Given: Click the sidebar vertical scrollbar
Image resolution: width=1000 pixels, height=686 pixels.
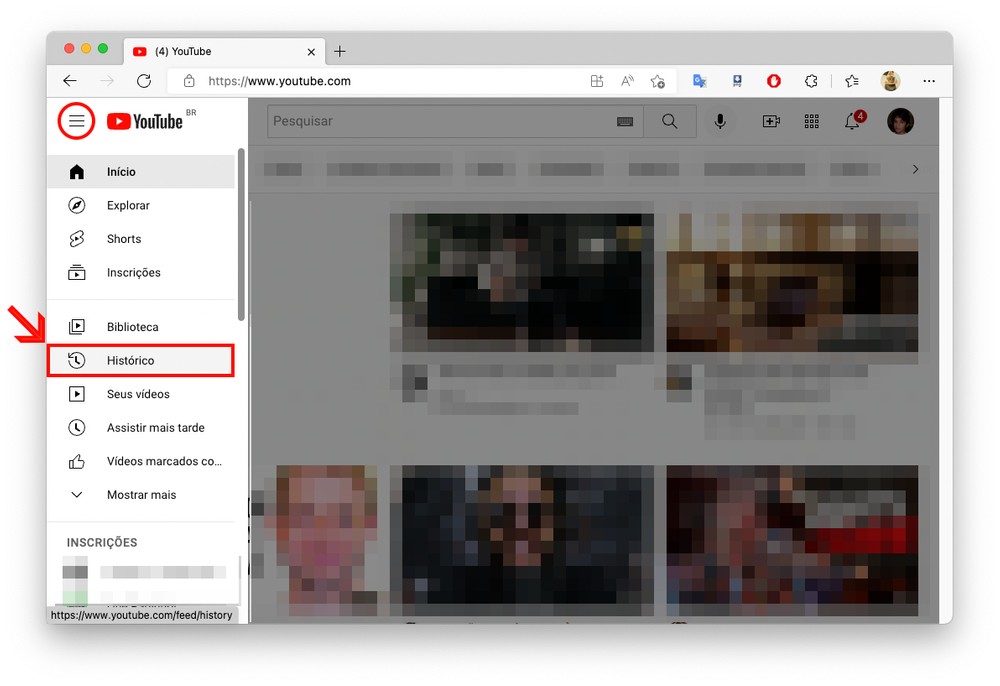Looking at the screenshot, I should pos(241,235).
